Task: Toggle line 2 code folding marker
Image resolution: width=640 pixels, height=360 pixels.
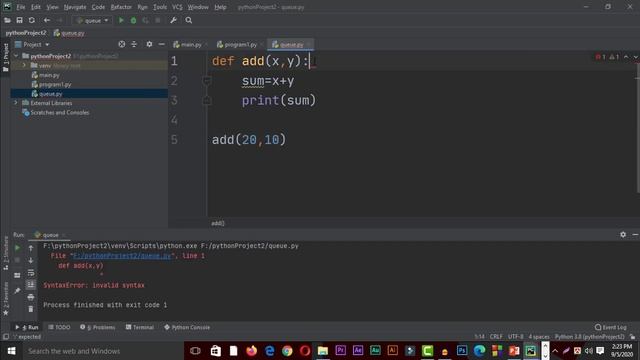Action: click(207, 81)
